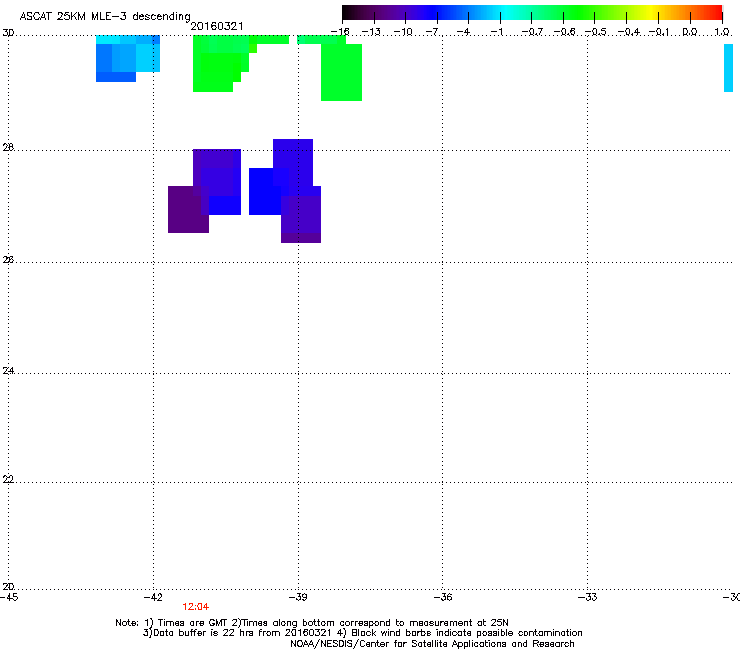The height and width of the screenshot is (650, 740).
Task: Click the color scale label -0.6
Action: (x=564, y=32)
